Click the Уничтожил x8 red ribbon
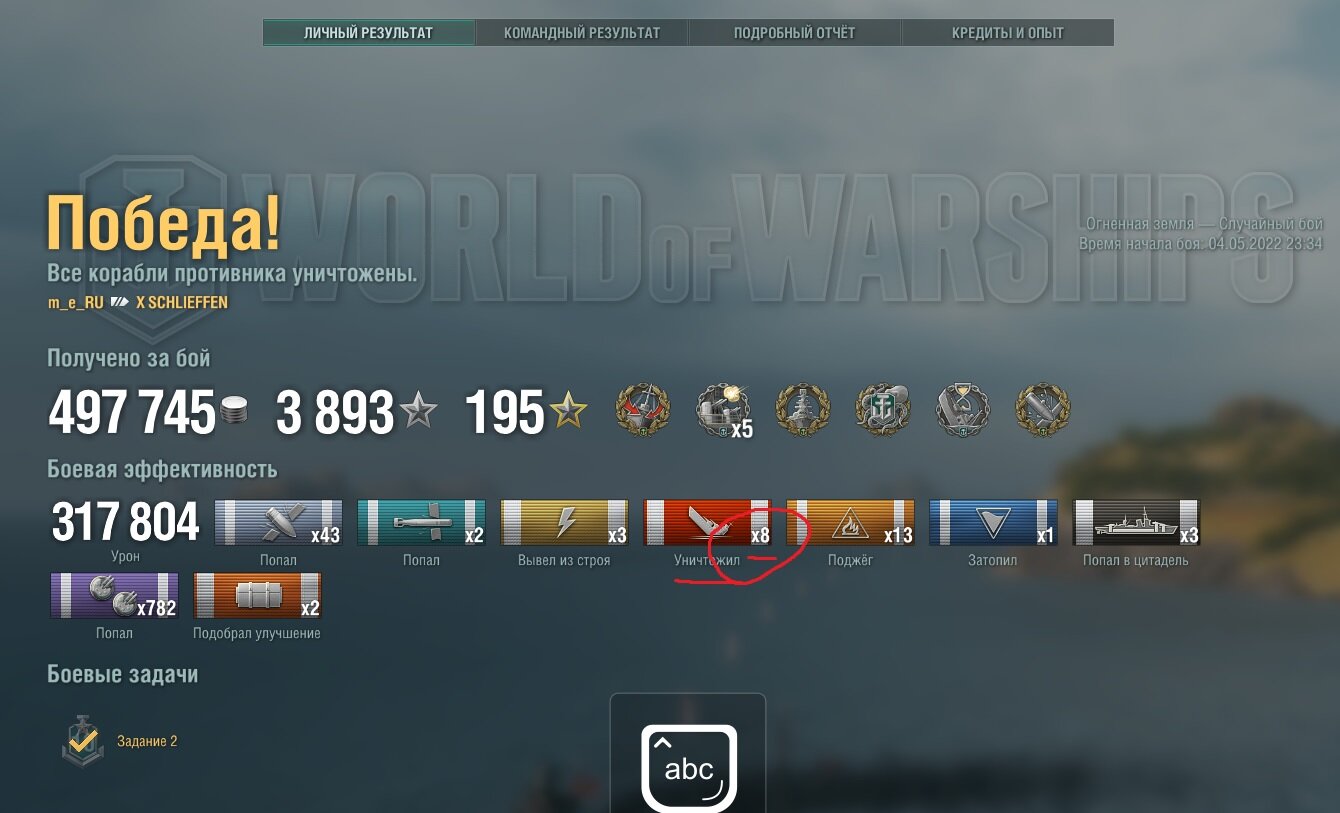The image size is (1340, 813). 707,523
